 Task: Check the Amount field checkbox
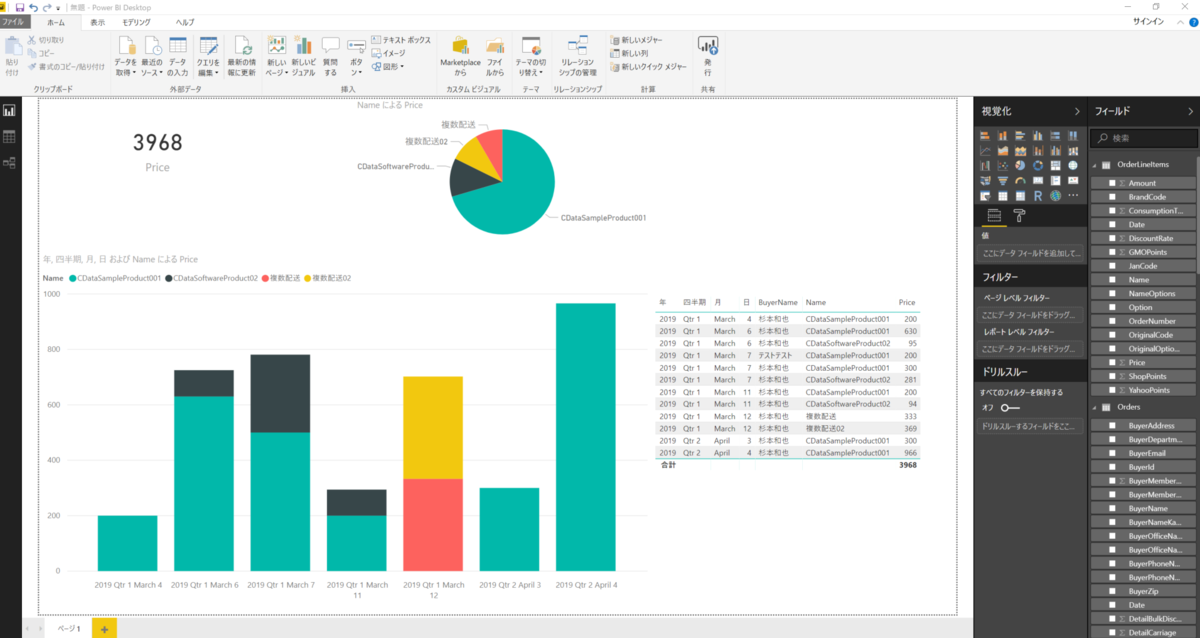1111,183
